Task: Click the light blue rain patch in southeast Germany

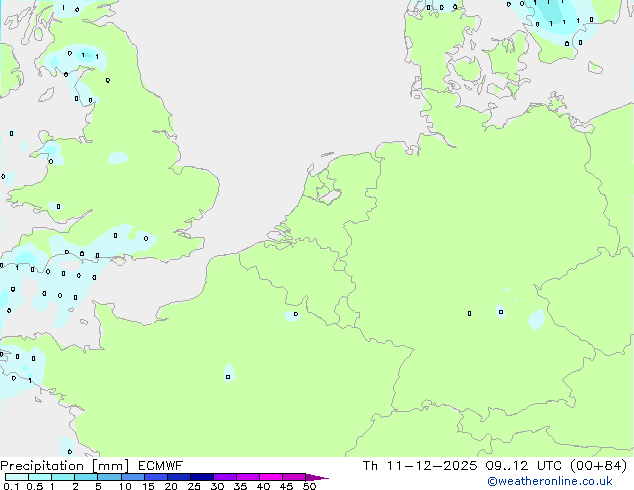Action: tap(537, 319)
